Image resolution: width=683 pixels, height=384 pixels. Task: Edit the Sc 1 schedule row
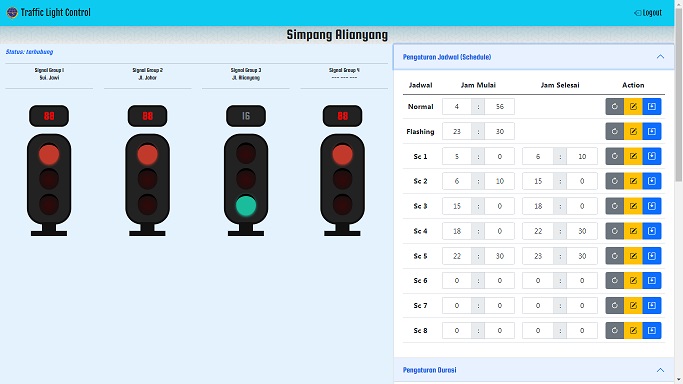[633, 156]
